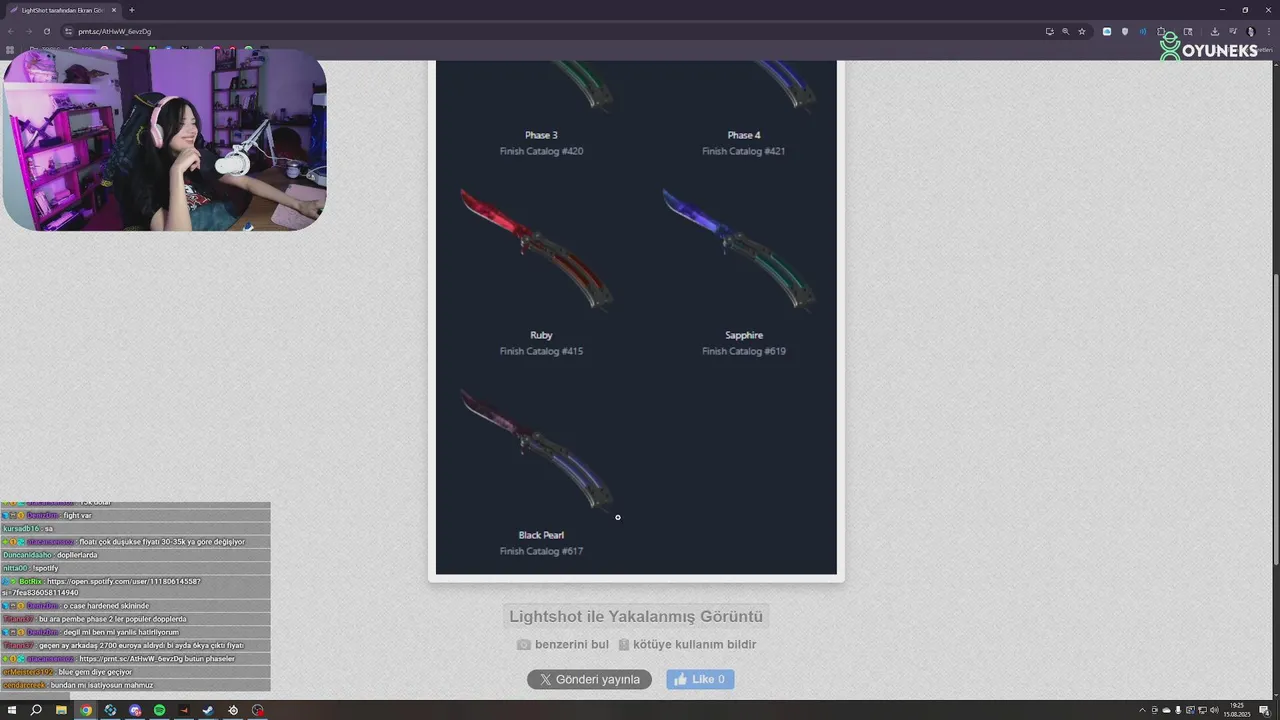This screenshot has width=1280, height=720.
Task: Go forward in browser history
Action: [28, 31]
